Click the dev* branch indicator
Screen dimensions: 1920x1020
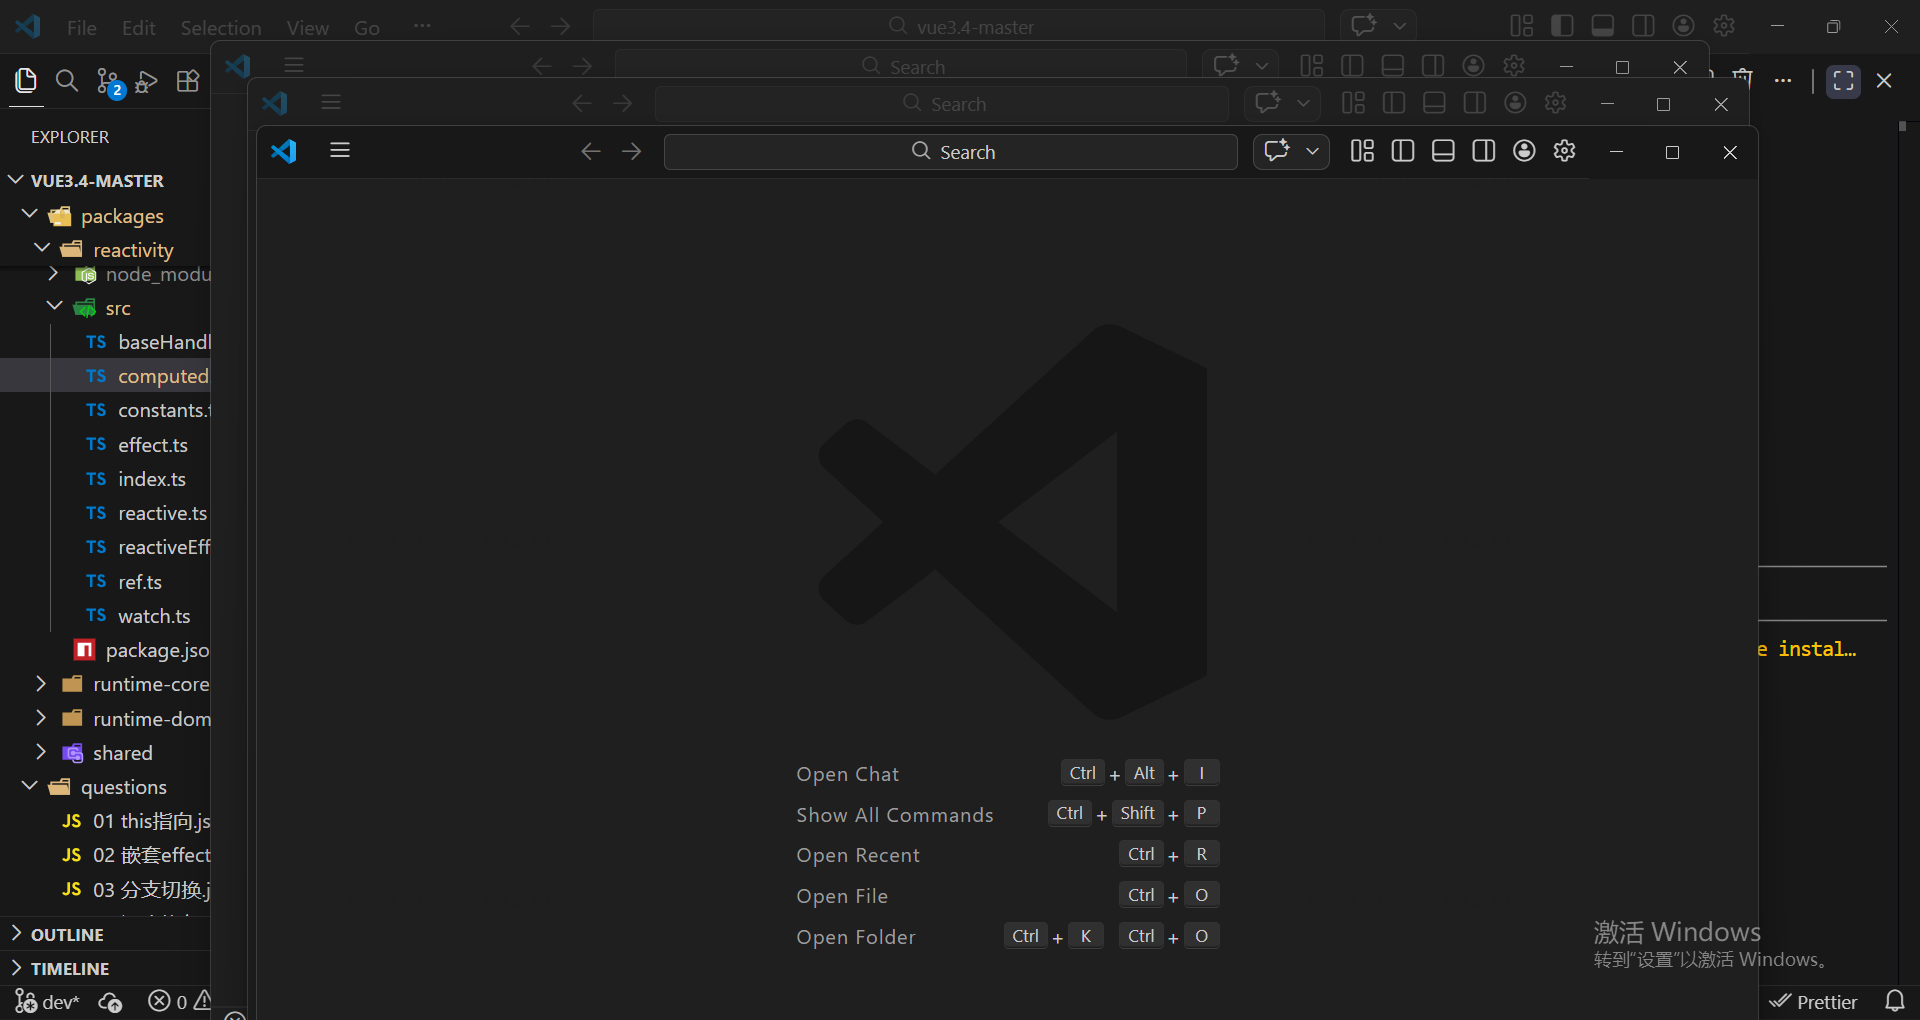pyautogui.click(x=47, y=1001)
